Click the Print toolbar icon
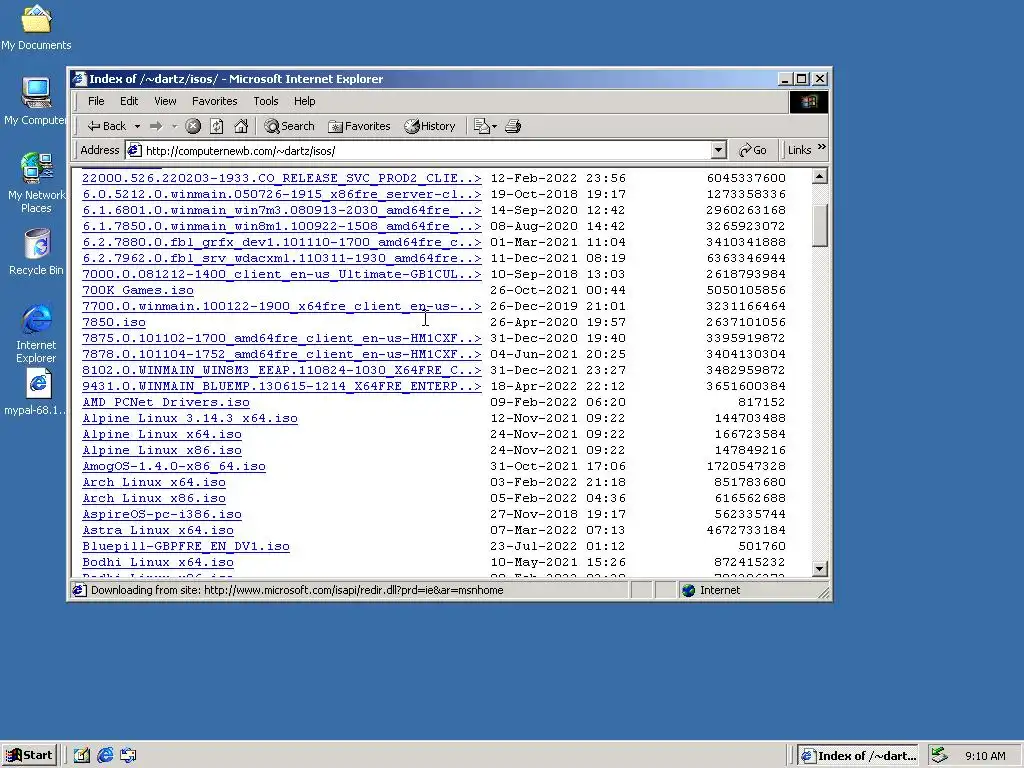The image size is (1024, 768). [x=513, y=126]
